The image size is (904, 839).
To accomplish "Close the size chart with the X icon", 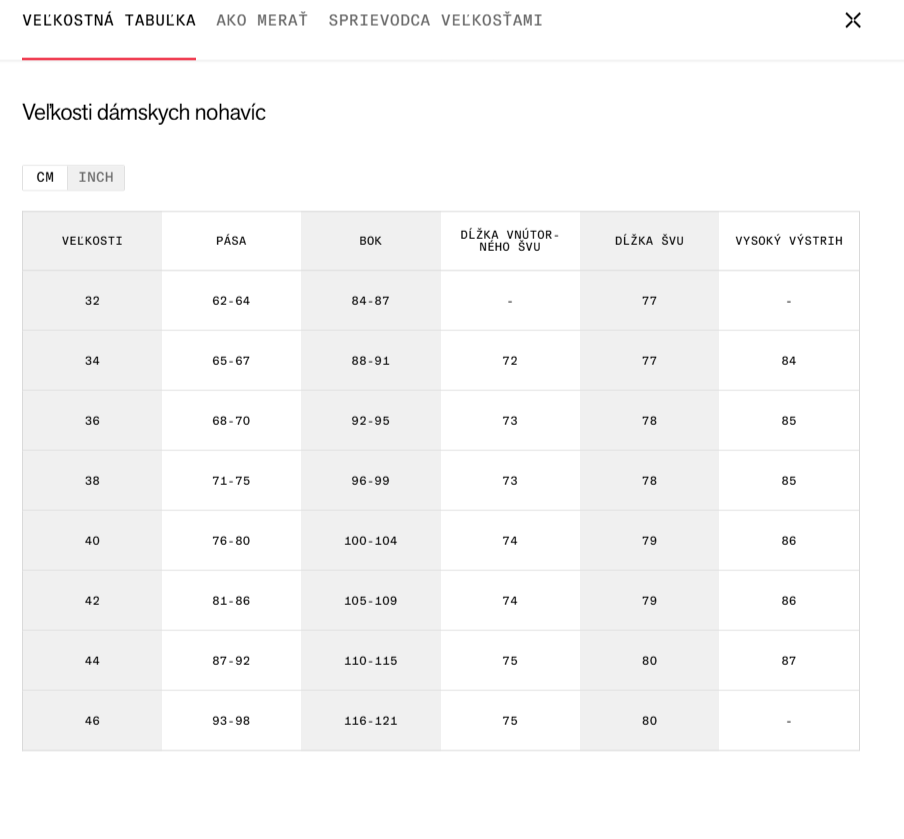I will point(852,20).
